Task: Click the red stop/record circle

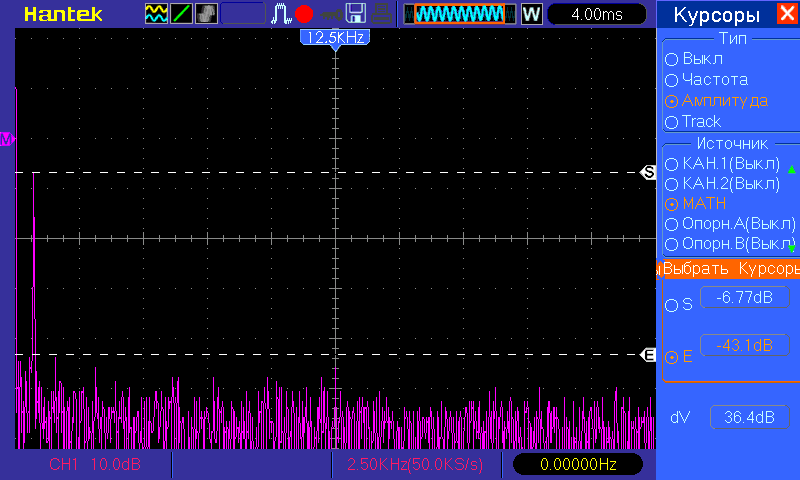Action: [x=304, y=14]
